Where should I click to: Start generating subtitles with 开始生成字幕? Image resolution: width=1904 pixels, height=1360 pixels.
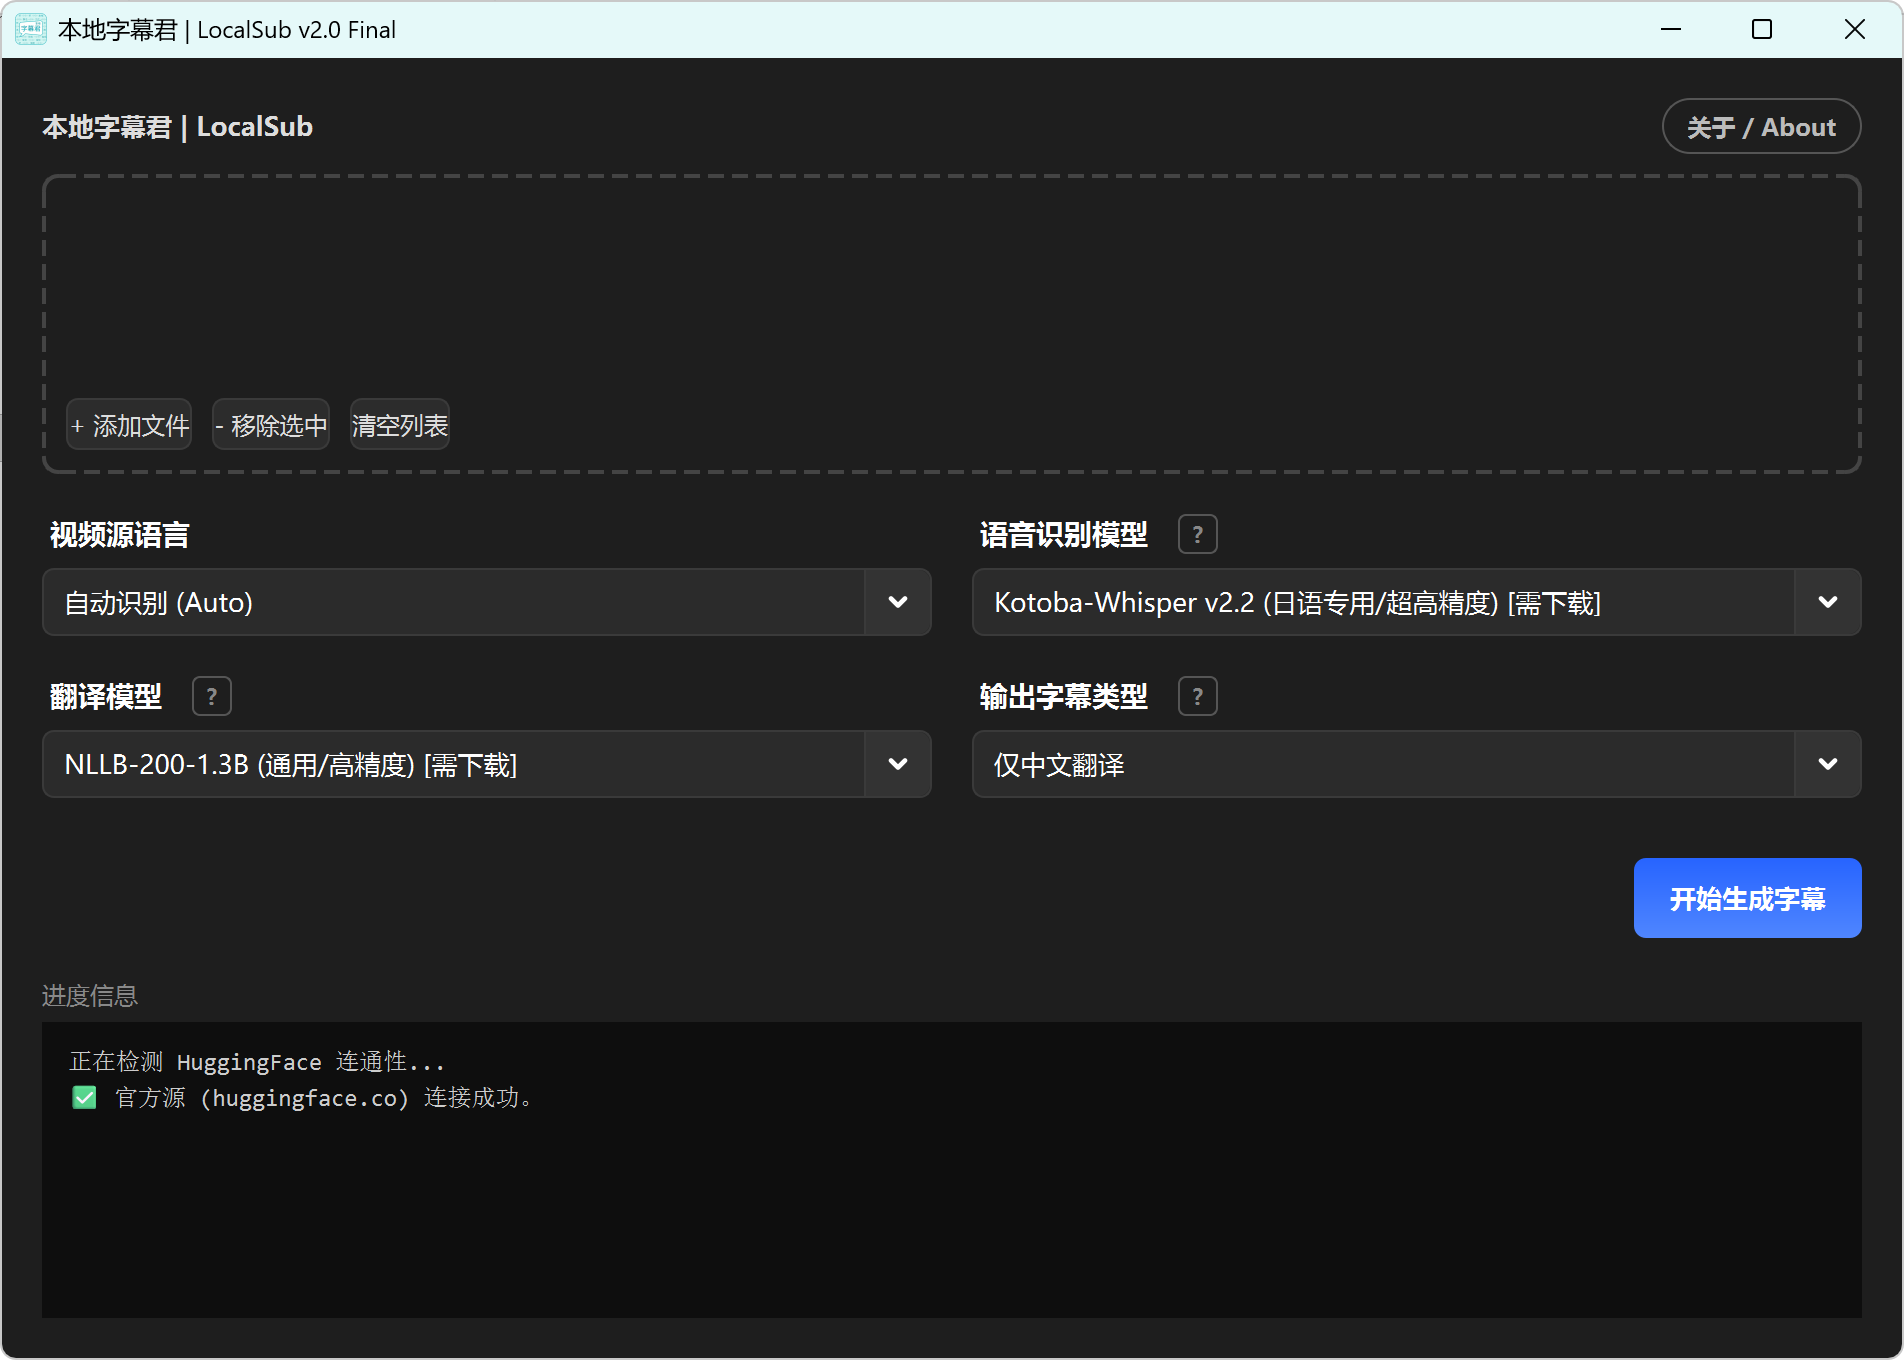[x=1746, y=898]
